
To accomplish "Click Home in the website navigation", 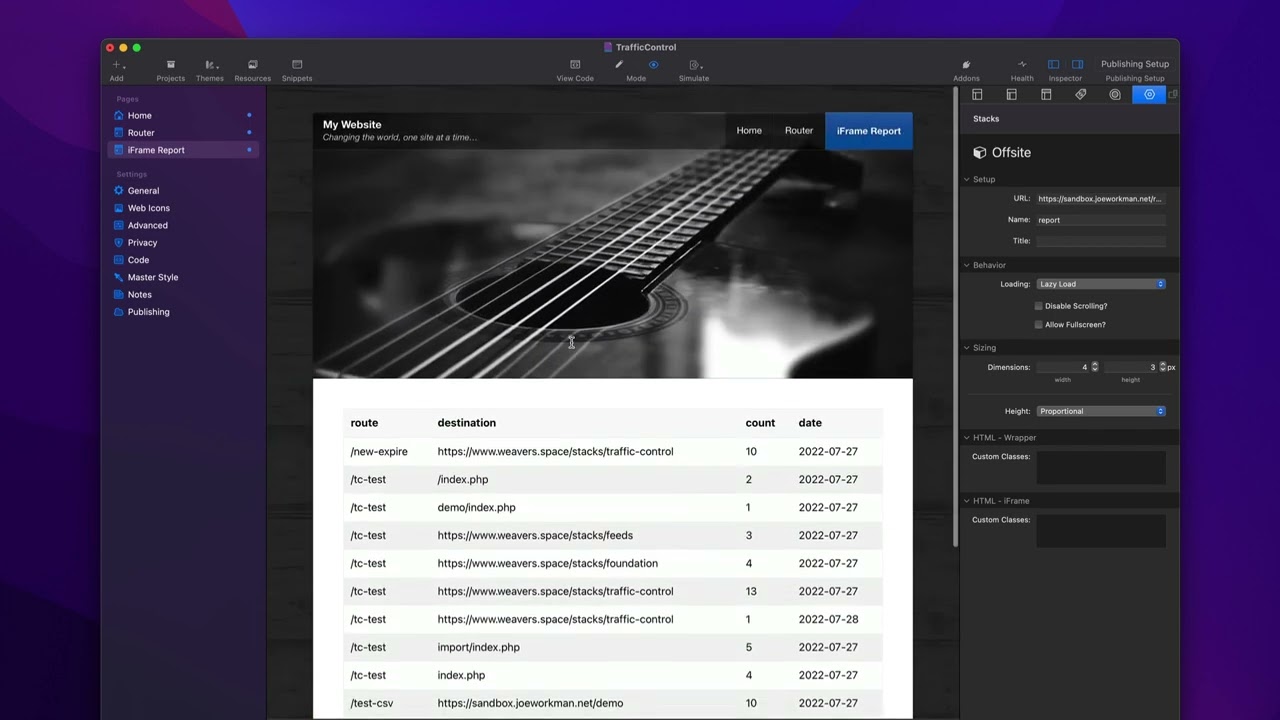I will 749,131.
